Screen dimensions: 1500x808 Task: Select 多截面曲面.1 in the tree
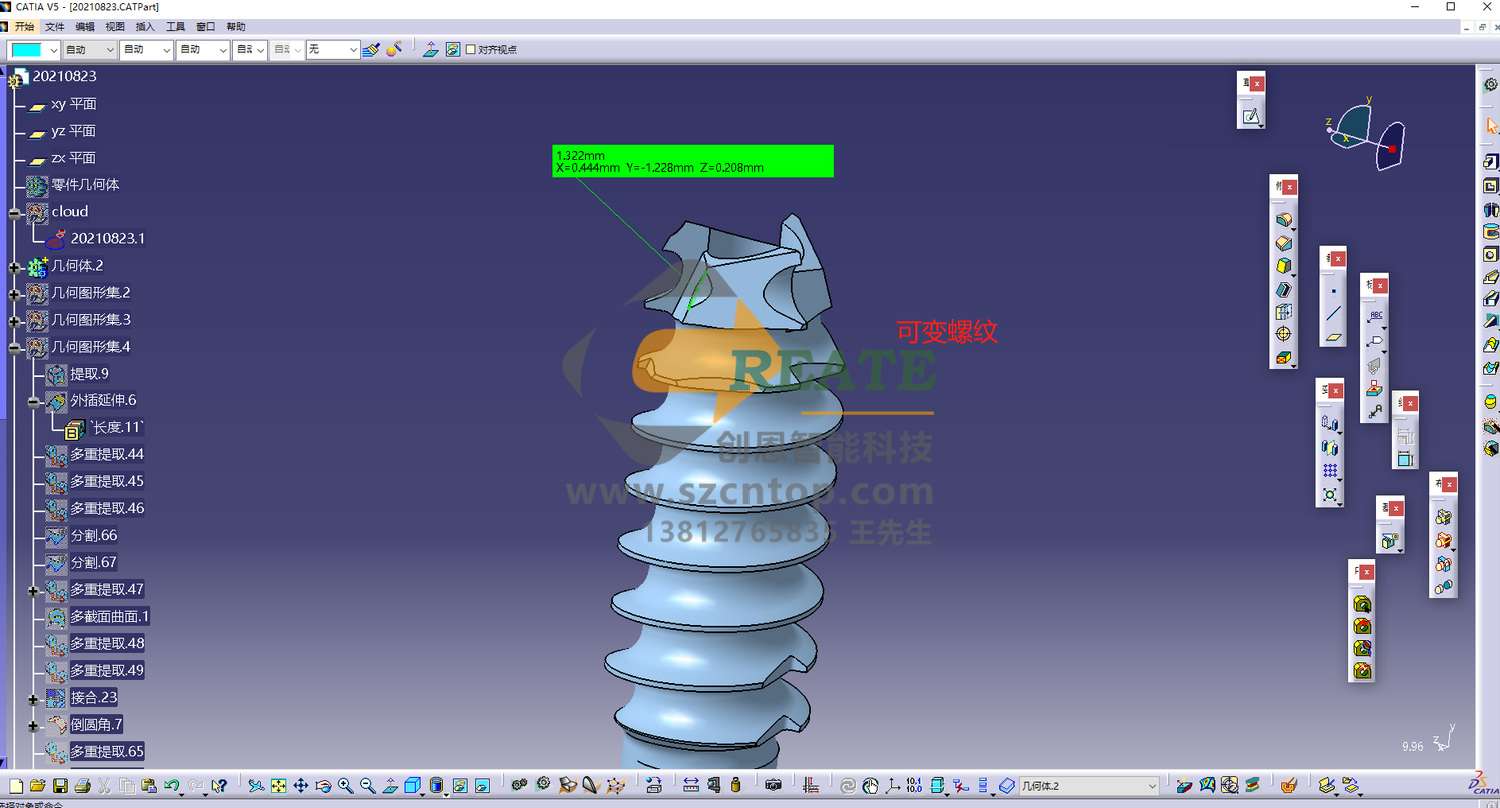[109, 617]
